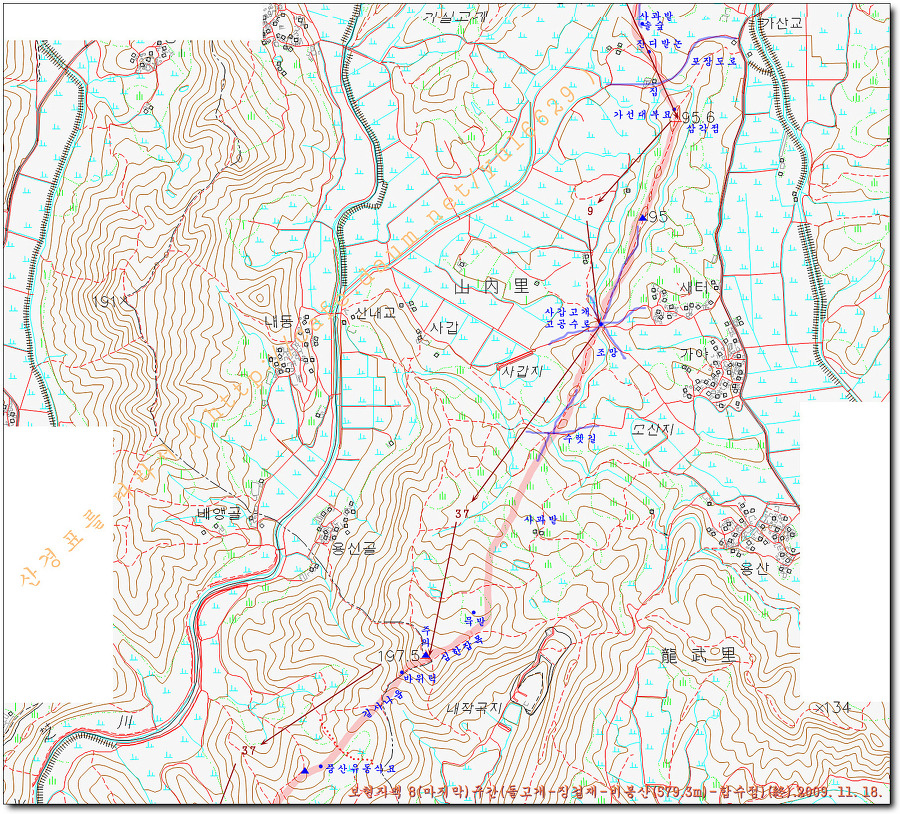Screen dimensions: 900x814
Task: Click the 191 elevation number
Action: click(x=108, y=300)
